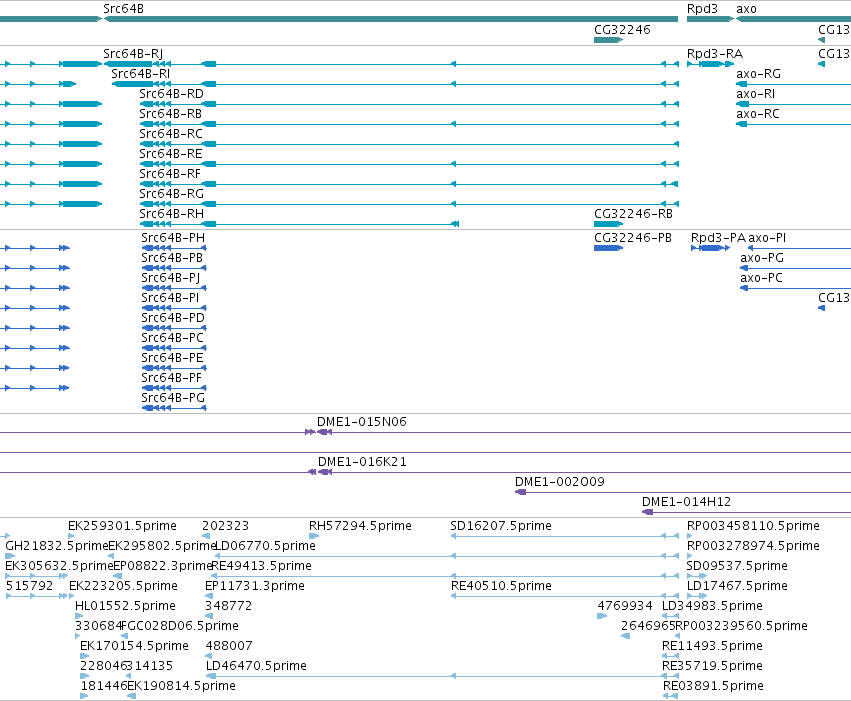Select EST RP003278974.5prime
The image size is (851, 701).
pyautogui.click(x=753, y=546)
